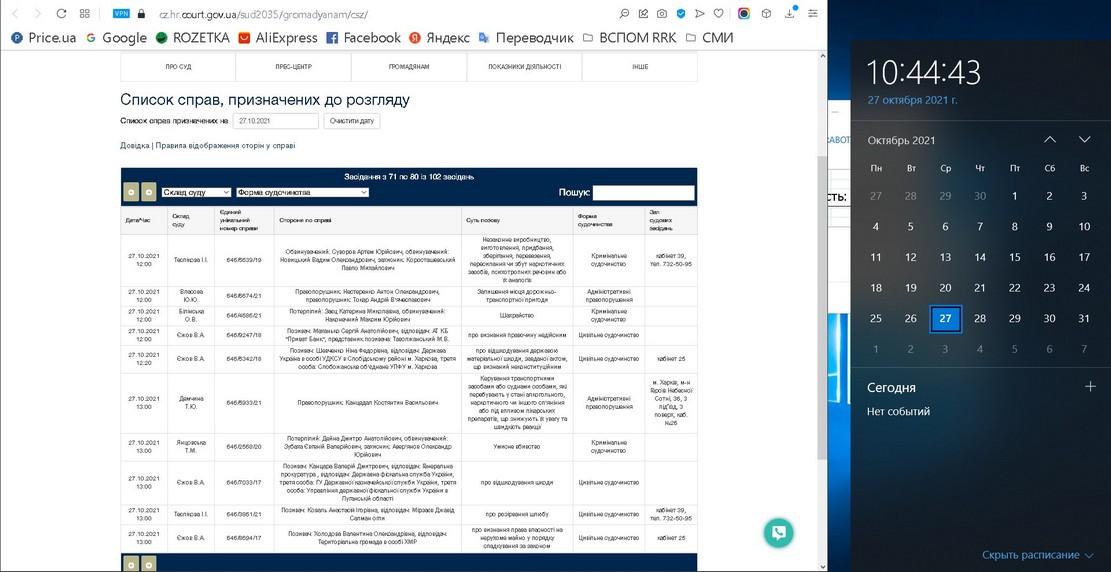This screenshot has width=1111, height=572.
Task: Go to previous month with up chevron
Action: tap(1050, 139)
